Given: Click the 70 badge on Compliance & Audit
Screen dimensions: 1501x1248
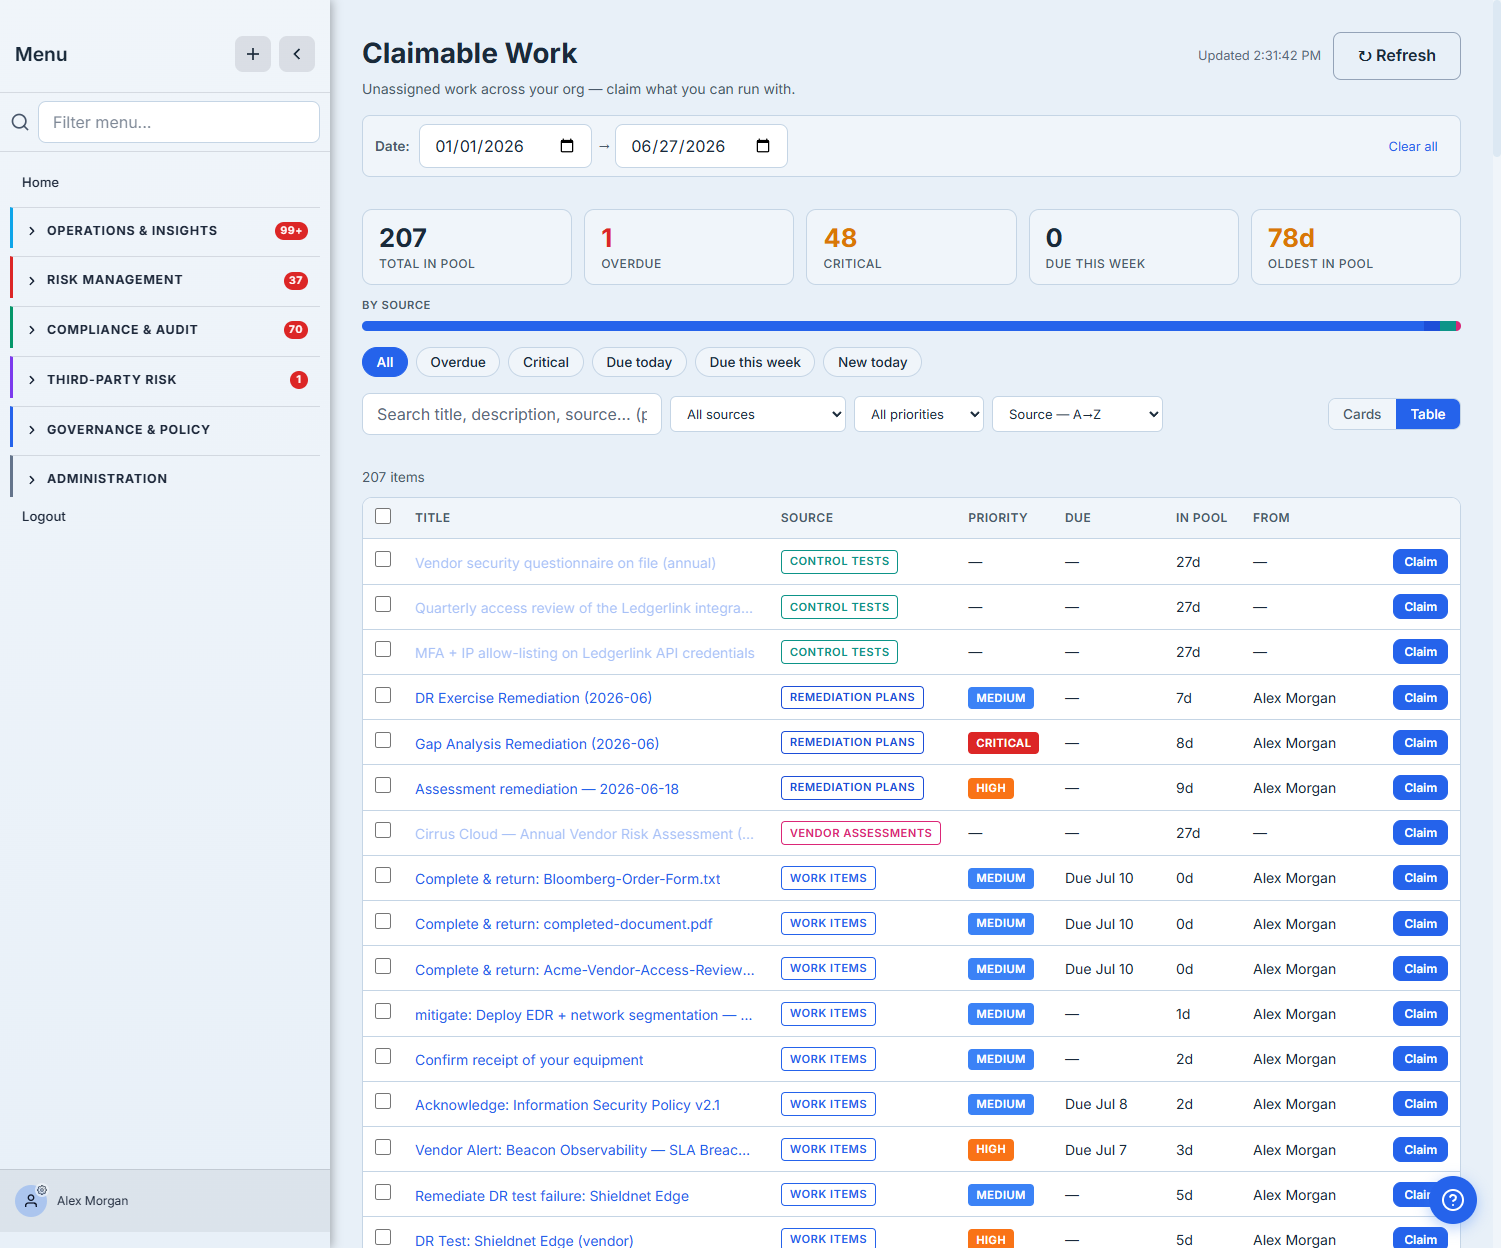Looking at the screenshot, I should pyautogui.click(x=295, y=330).
